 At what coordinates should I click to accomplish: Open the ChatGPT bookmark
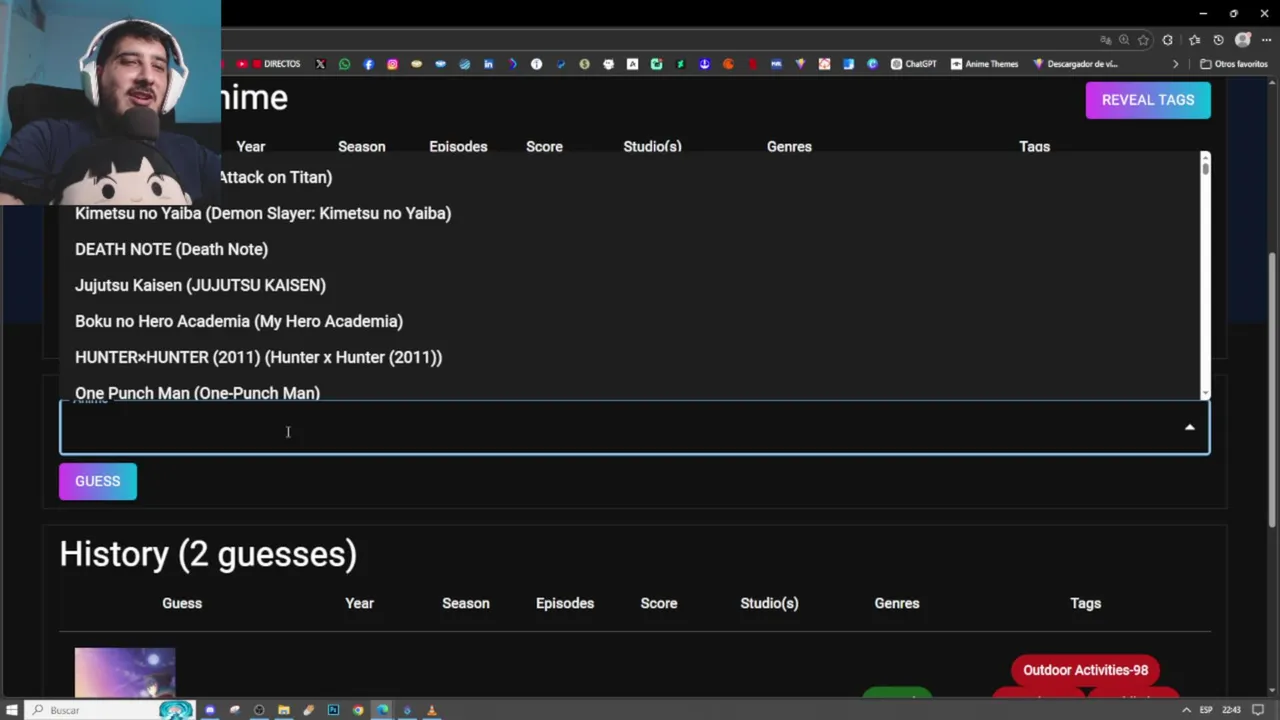pos(914,64)
